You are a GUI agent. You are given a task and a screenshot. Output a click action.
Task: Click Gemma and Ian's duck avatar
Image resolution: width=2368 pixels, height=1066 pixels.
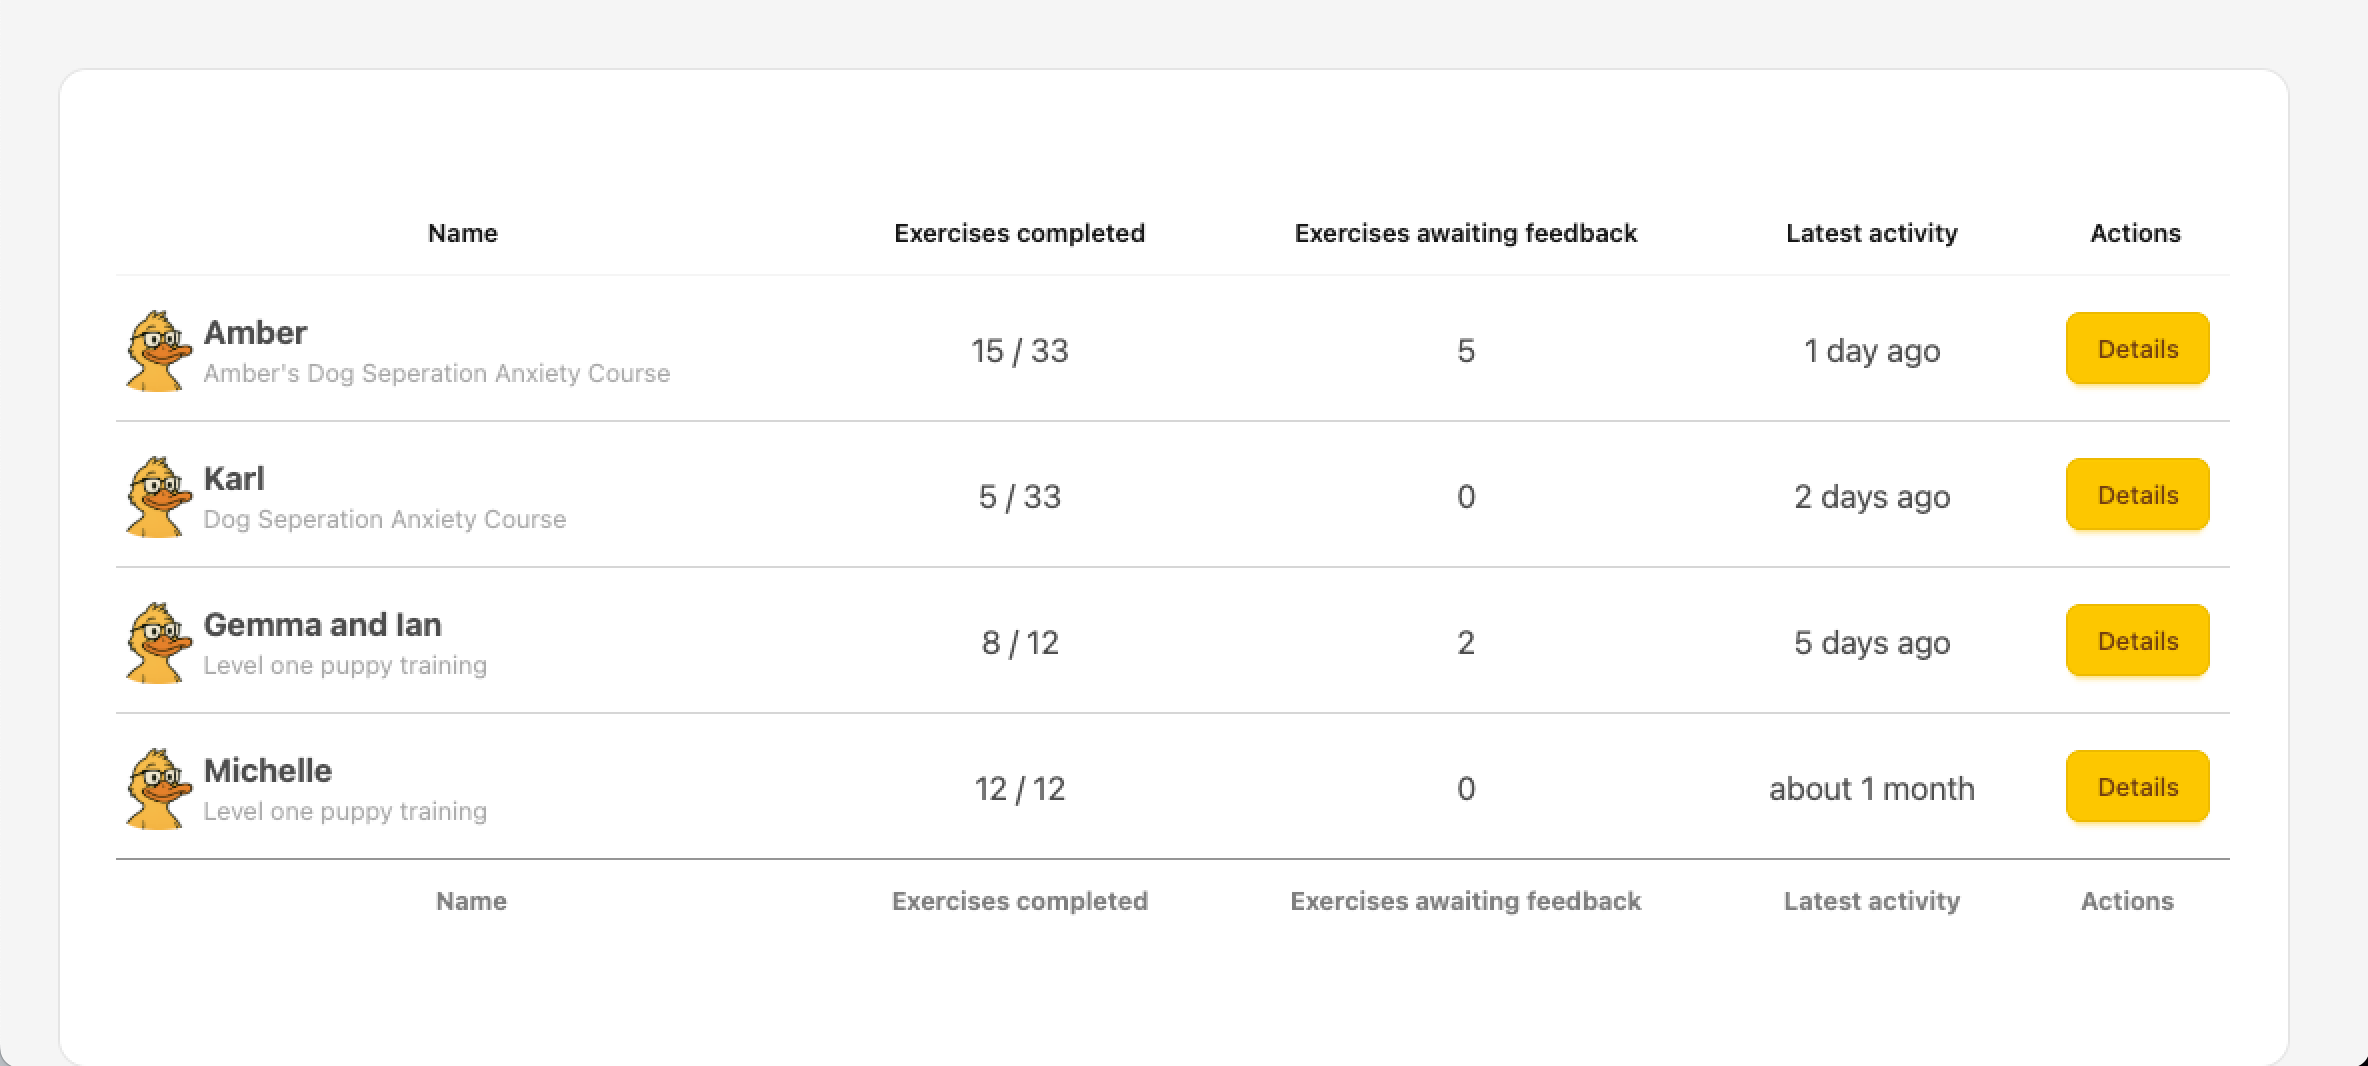(158, 642)
